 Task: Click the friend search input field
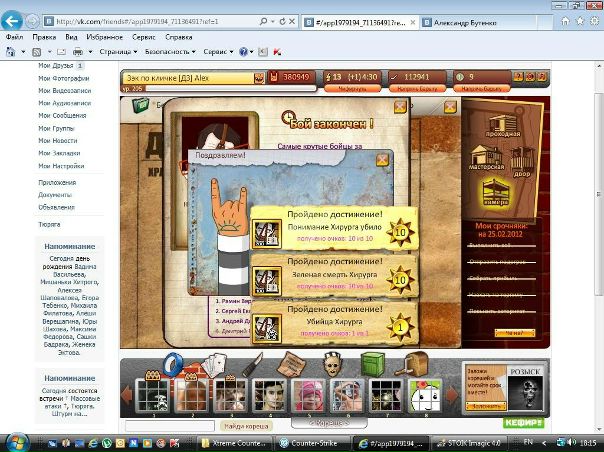(170, 426)
